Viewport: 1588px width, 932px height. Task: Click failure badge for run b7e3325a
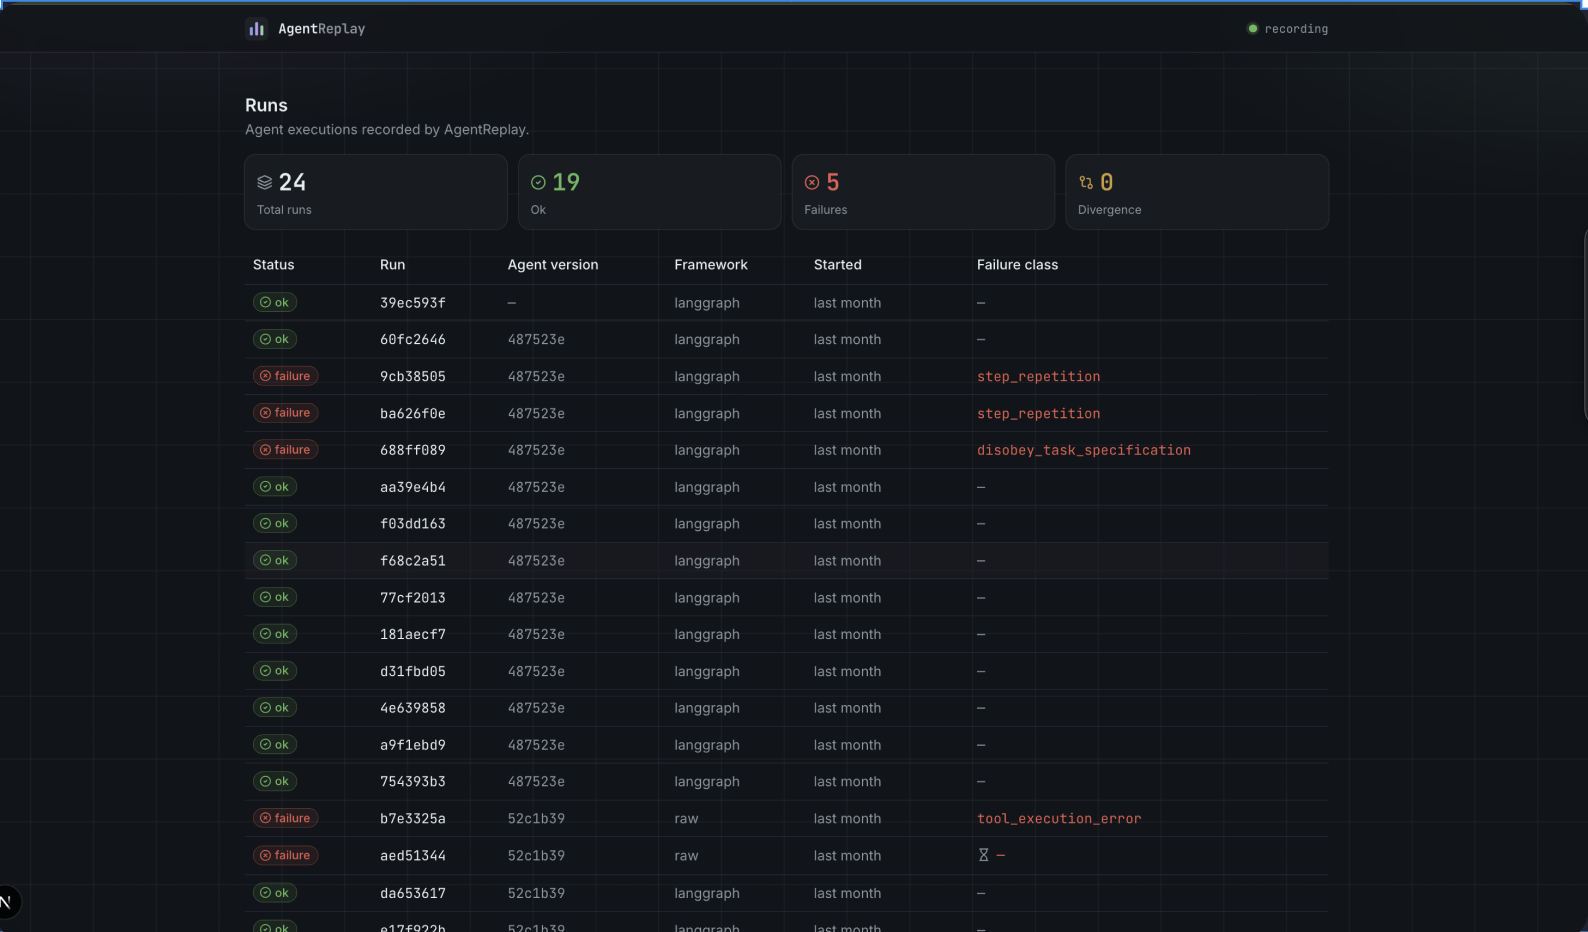(x=286, y=818)
